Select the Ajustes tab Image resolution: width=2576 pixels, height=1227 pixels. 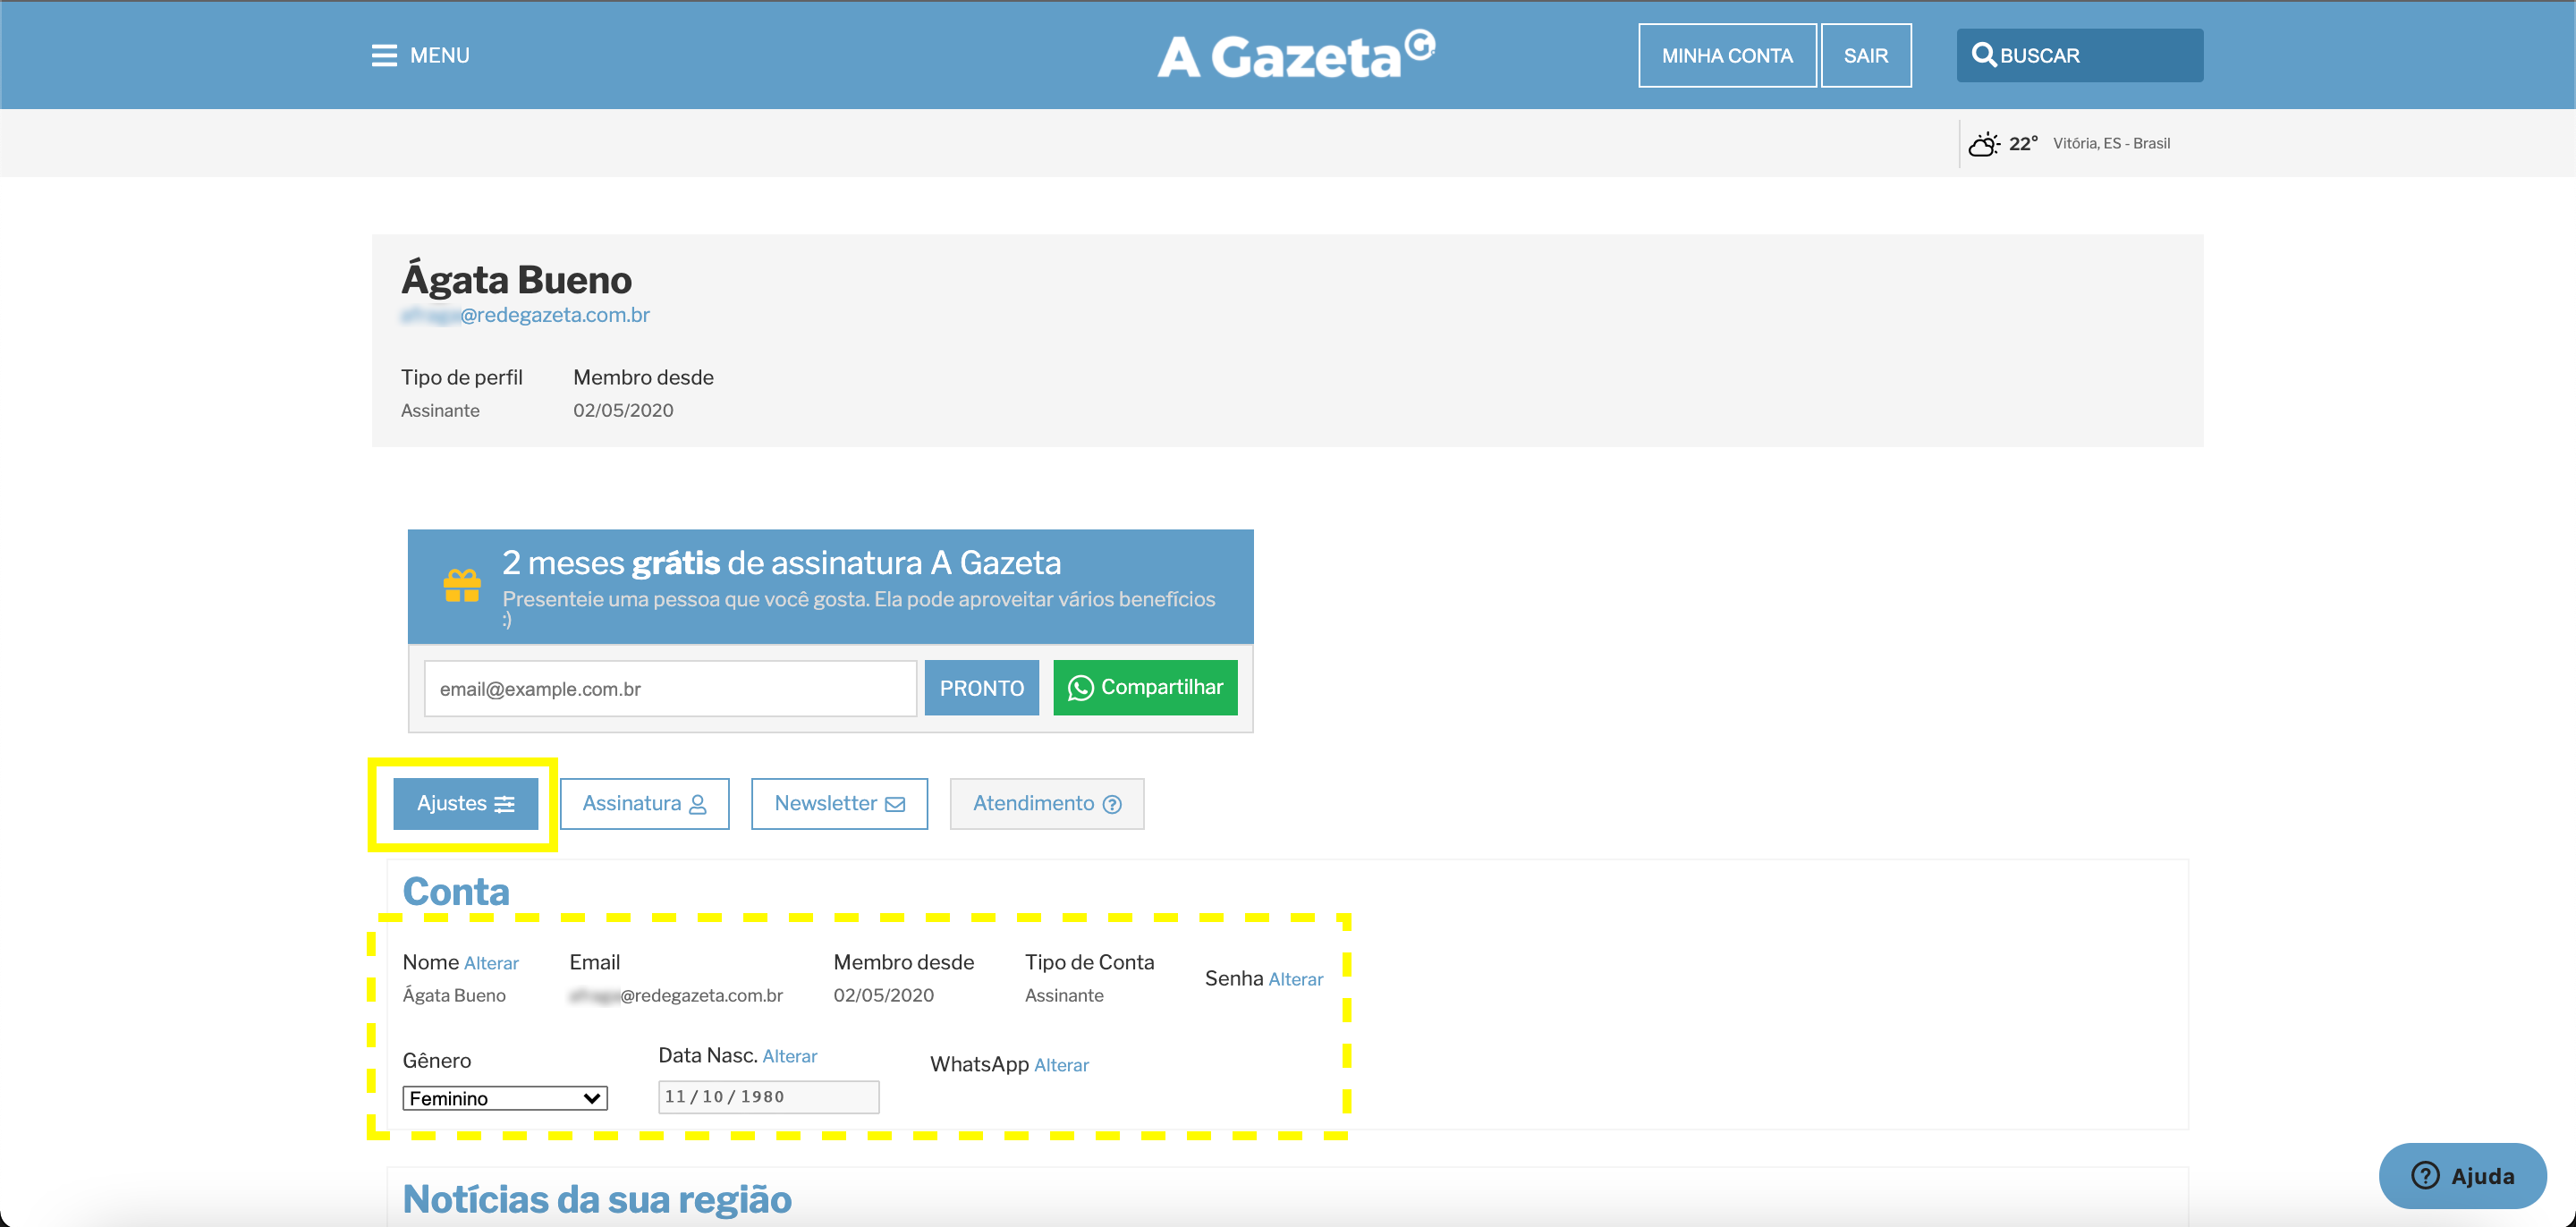click(466, 804)
